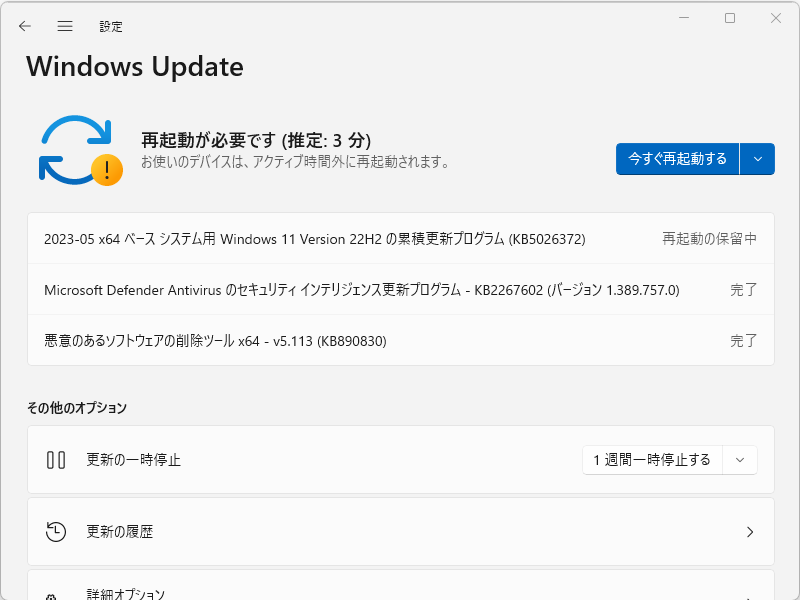Click the 設定 app title label
This screenshot has height=600, width=800.
coord(111,26)
